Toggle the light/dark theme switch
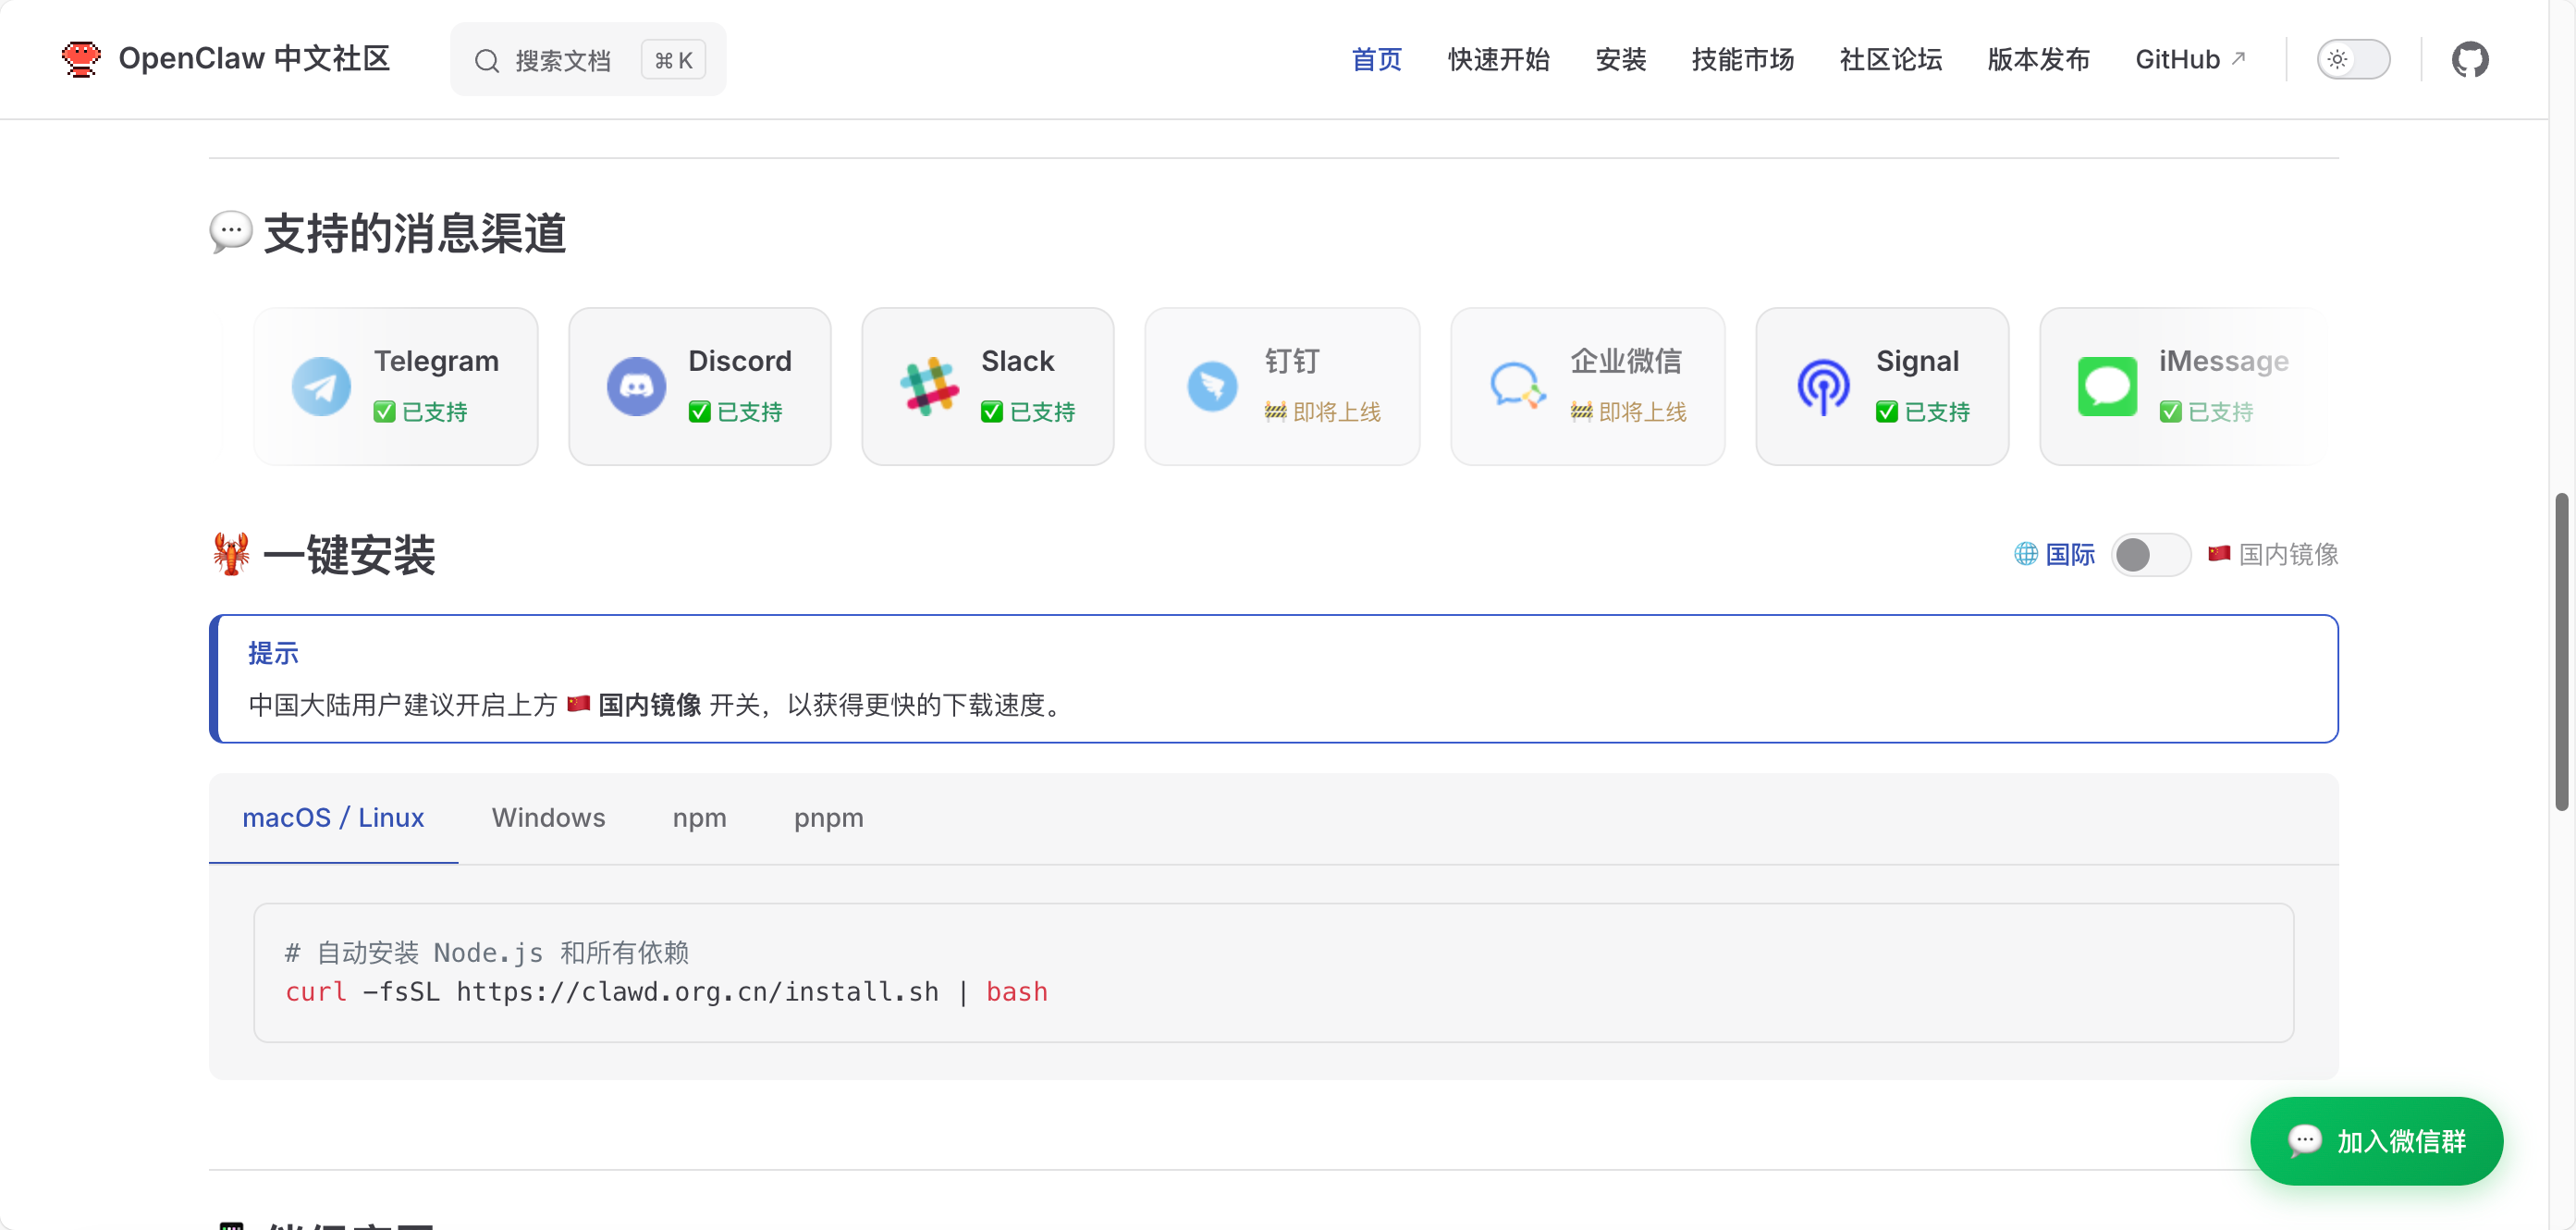2576x1230 pixels. point(2353,60)
